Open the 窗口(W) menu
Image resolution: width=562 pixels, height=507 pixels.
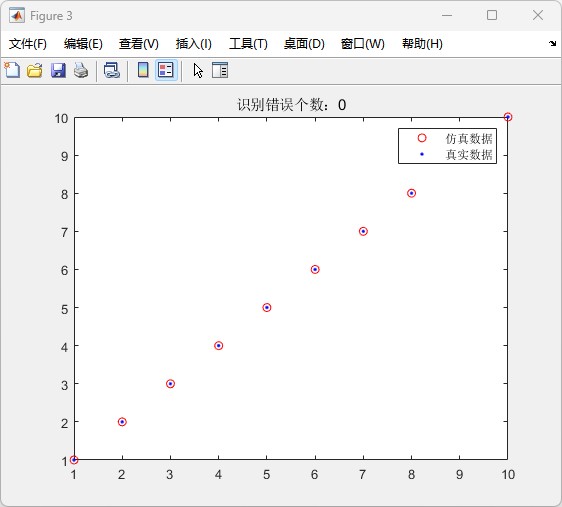click(x=362, y=44)
